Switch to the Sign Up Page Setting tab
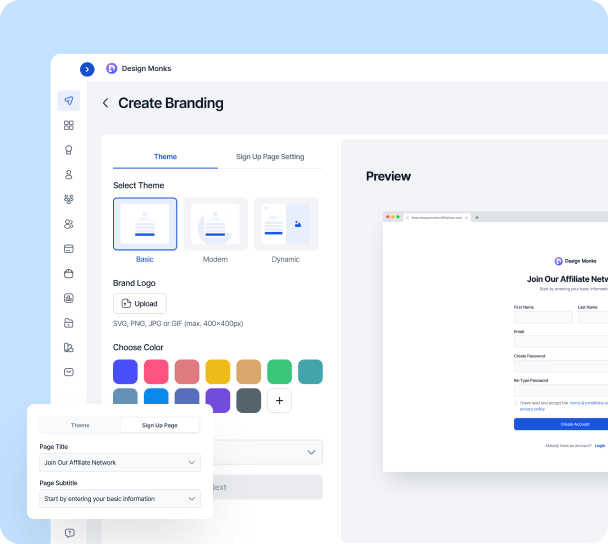The image size is (608, 544). (x=270, y=157)
